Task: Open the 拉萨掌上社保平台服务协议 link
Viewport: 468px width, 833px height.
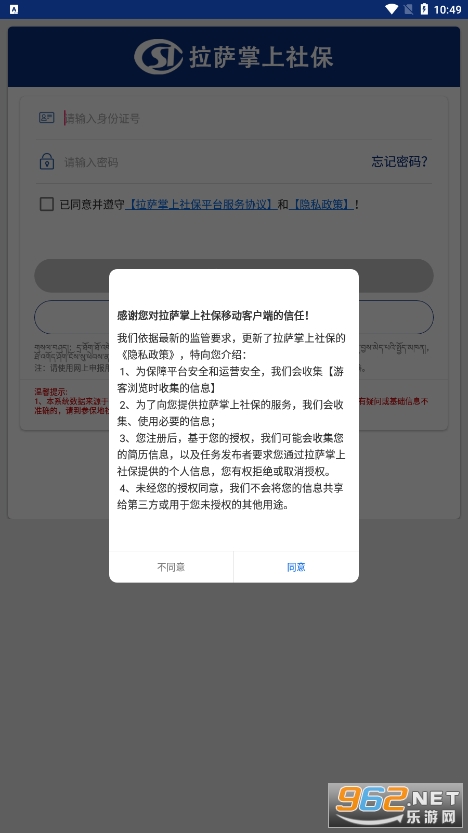Action: (x=201, y=205)
